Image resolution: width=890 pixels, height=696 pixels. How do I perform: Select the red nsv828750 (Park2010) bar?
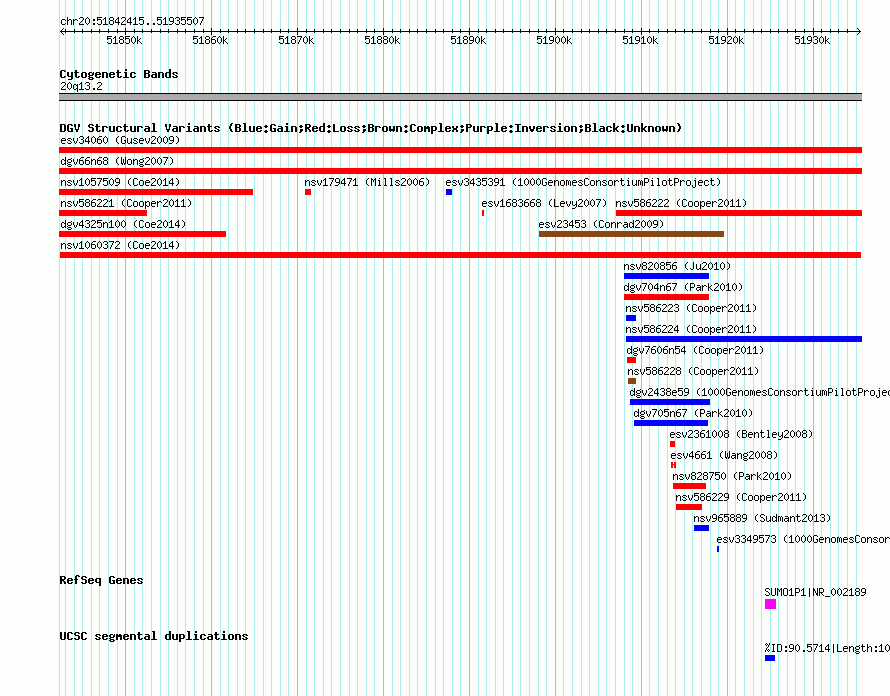click(x=690, y=486)
